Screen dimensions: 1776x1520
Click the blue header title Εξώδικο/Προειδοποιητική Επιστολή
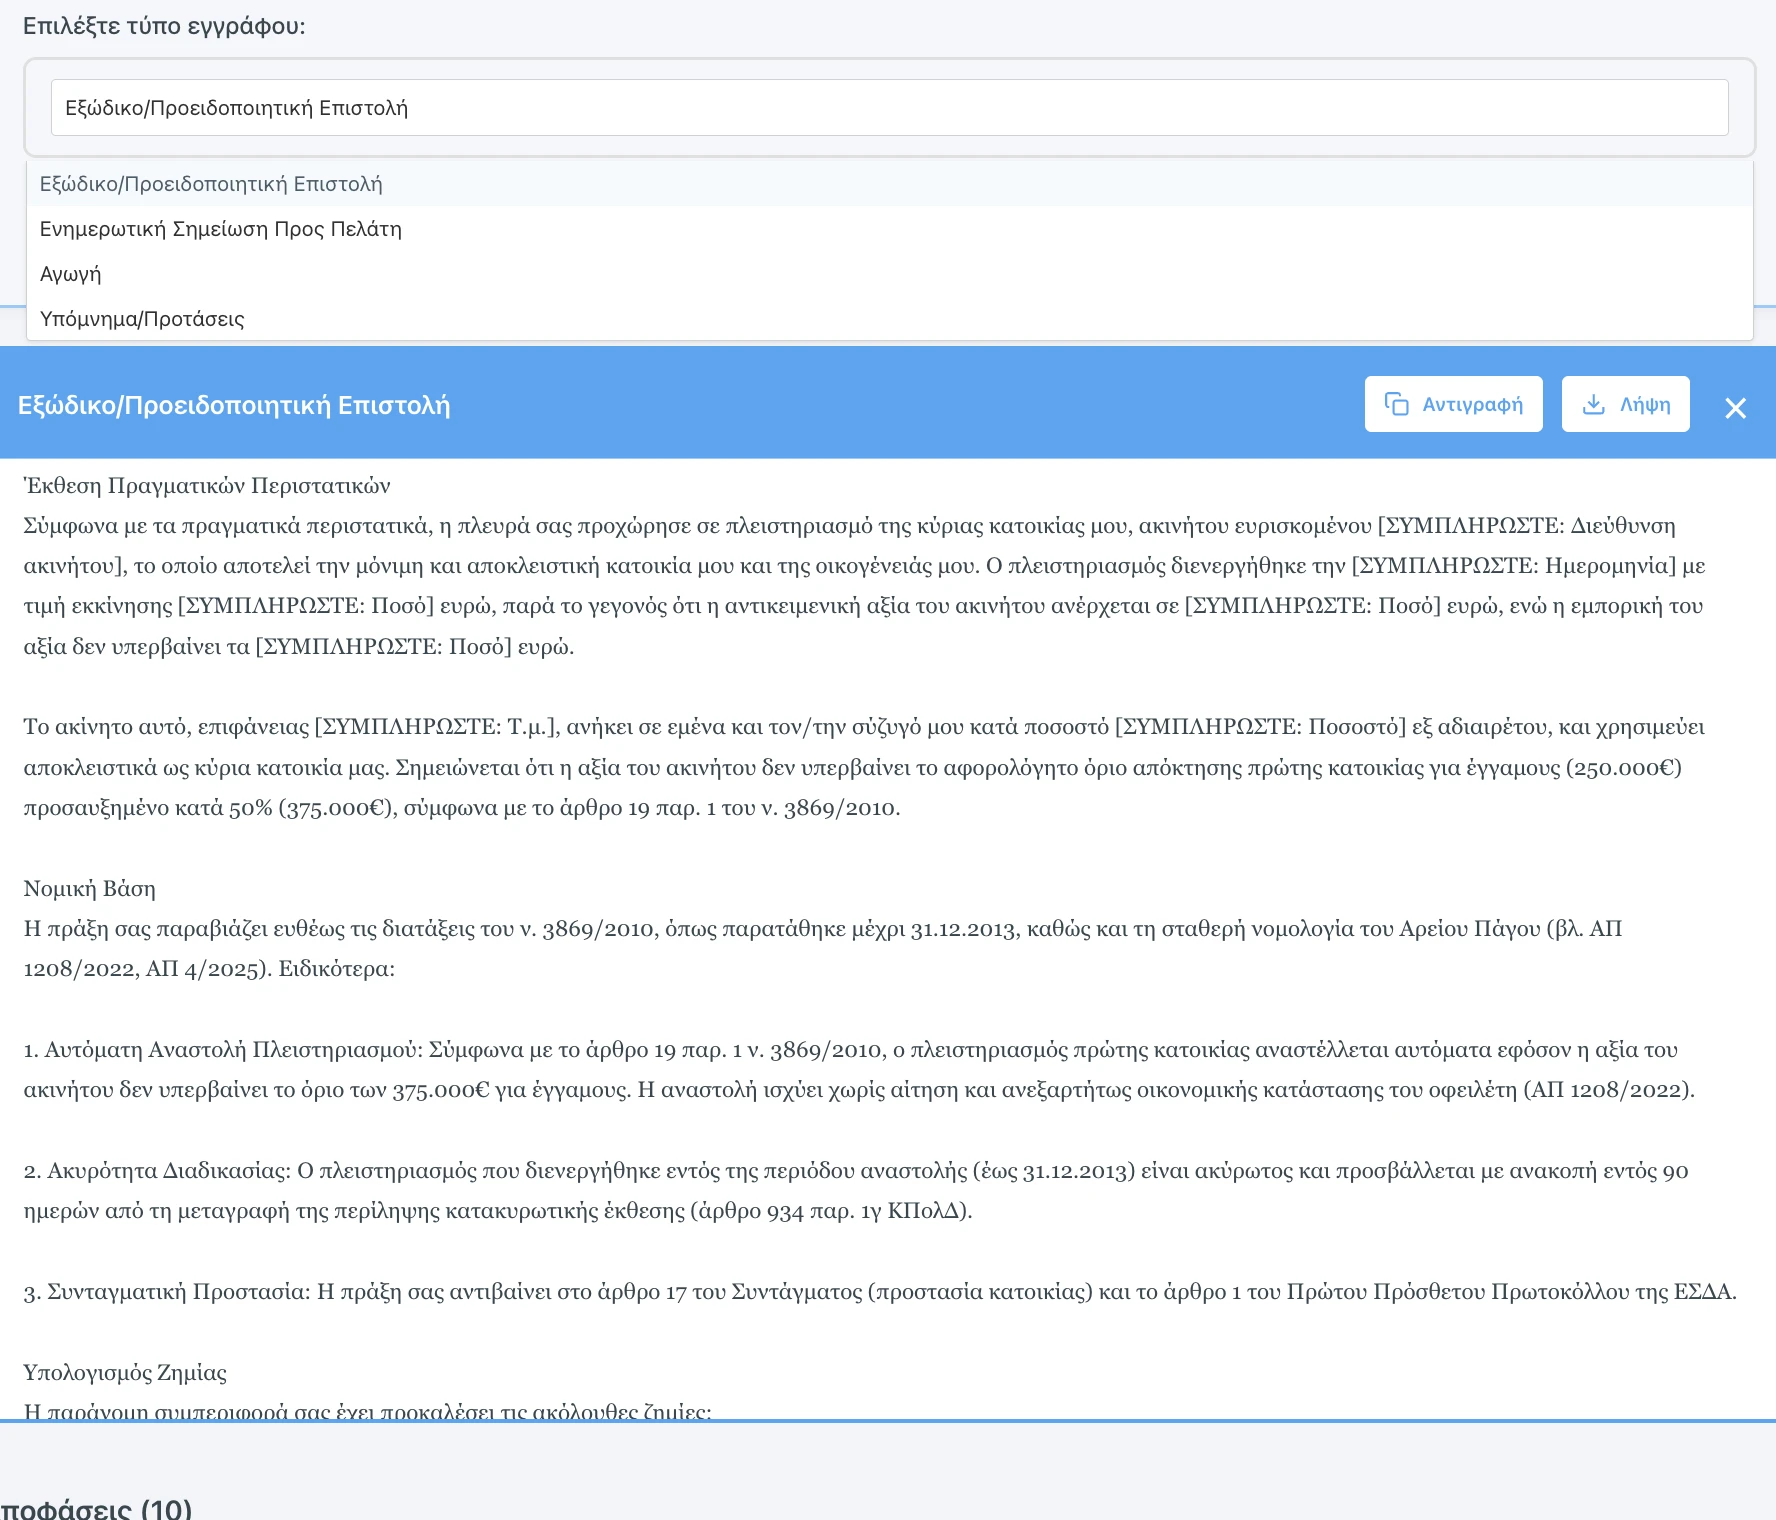(x=234, y=405)
